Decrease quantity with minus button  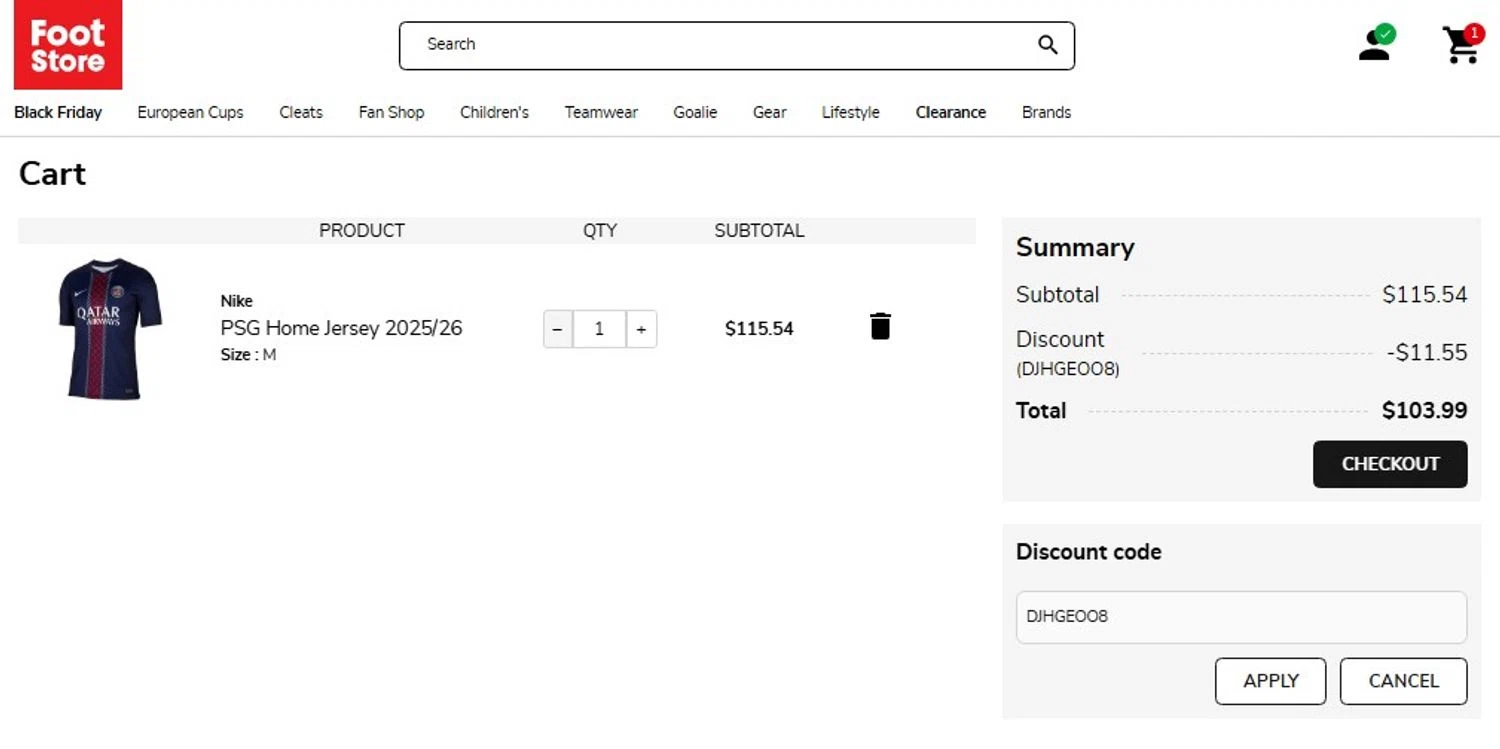558,329
